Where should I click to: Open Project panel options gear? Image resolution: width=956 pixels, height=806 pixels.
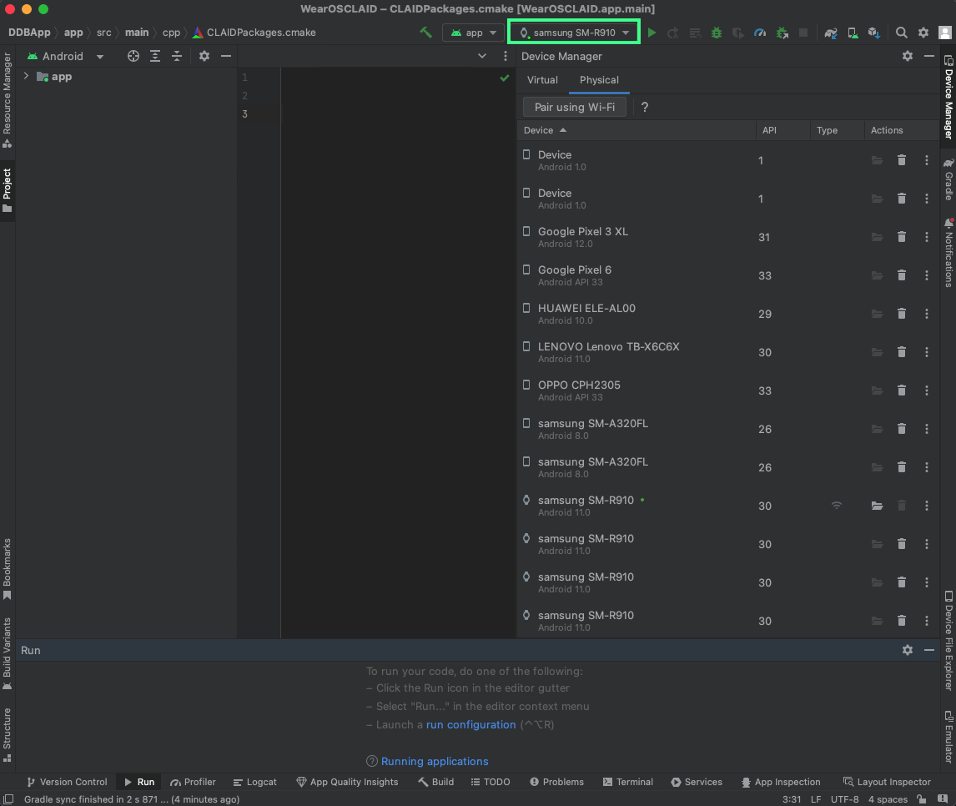(x=204, y=56)
